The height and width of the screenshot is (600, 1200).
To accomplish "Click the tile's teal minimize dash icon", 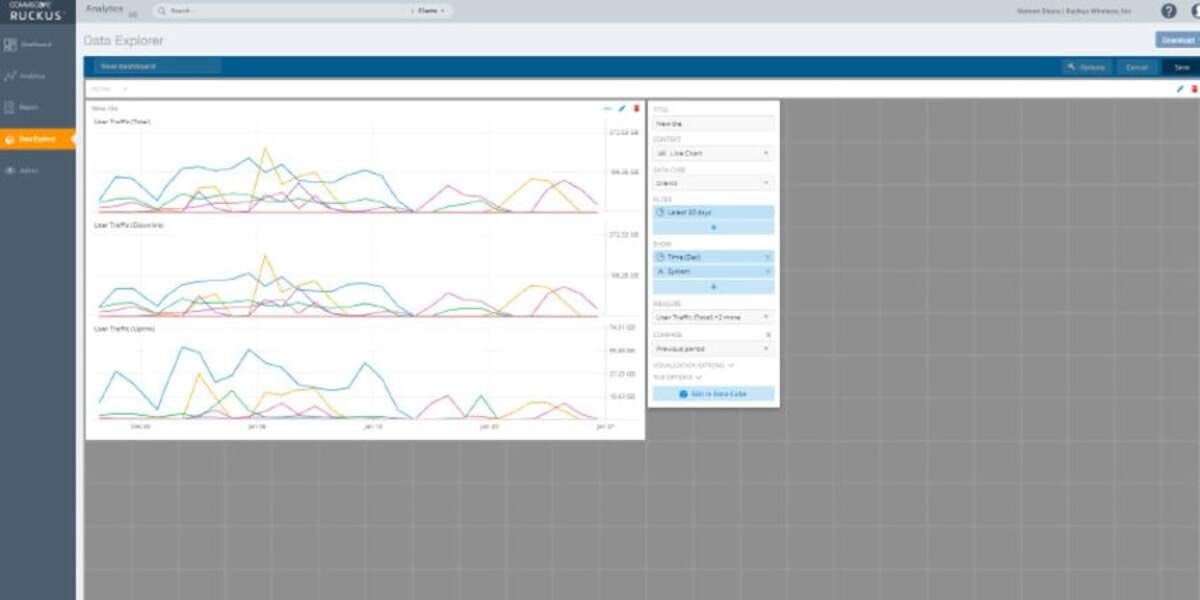I will tap(607, 108).
